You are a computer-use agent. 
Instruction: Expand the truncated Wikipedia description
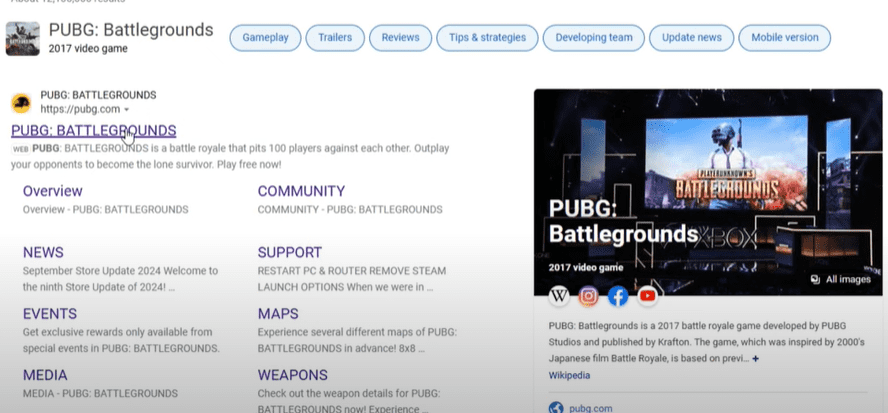(x=756, y=358)
